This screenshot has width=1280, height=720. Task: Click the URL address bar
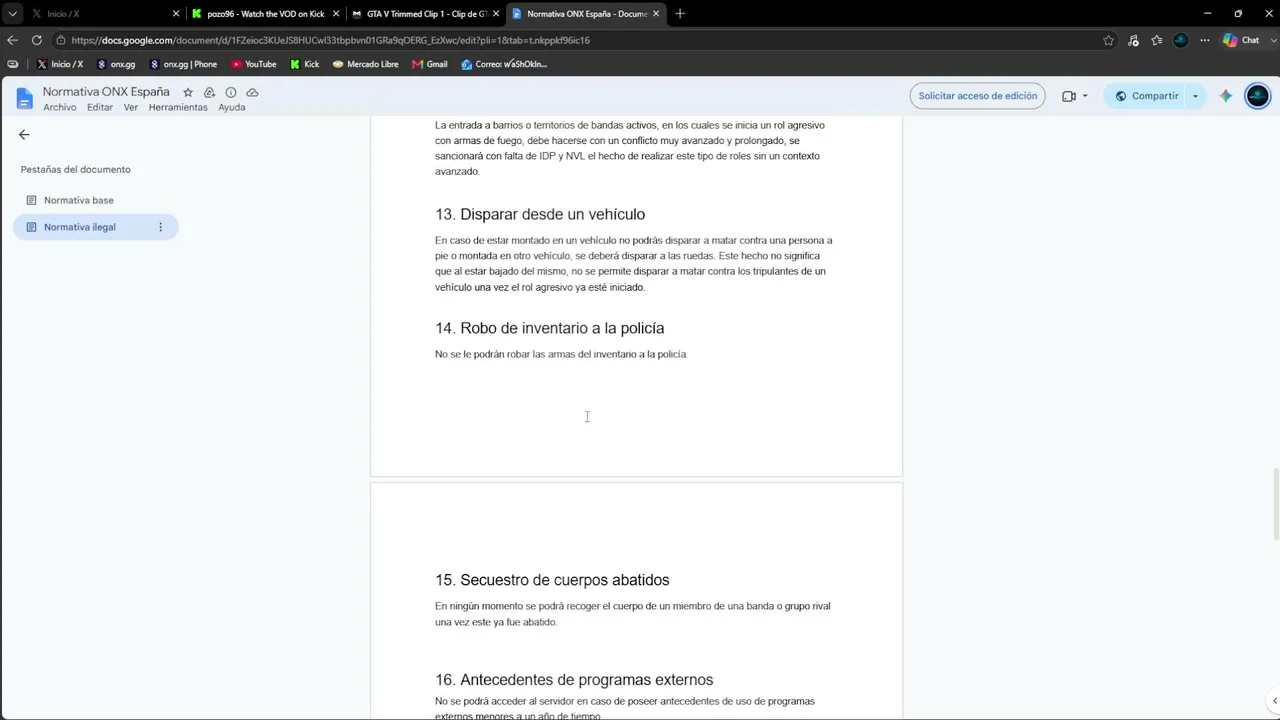(x=580, y=40)
